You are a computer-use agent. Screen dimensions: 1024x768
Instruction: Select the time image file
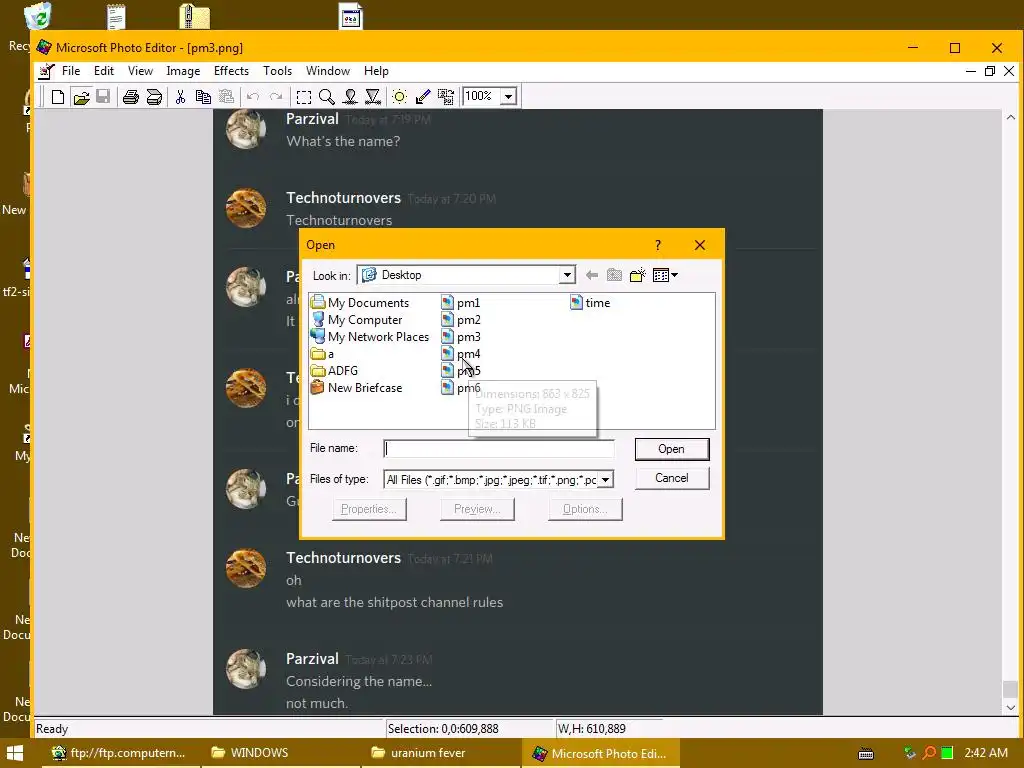coord(590,302)
